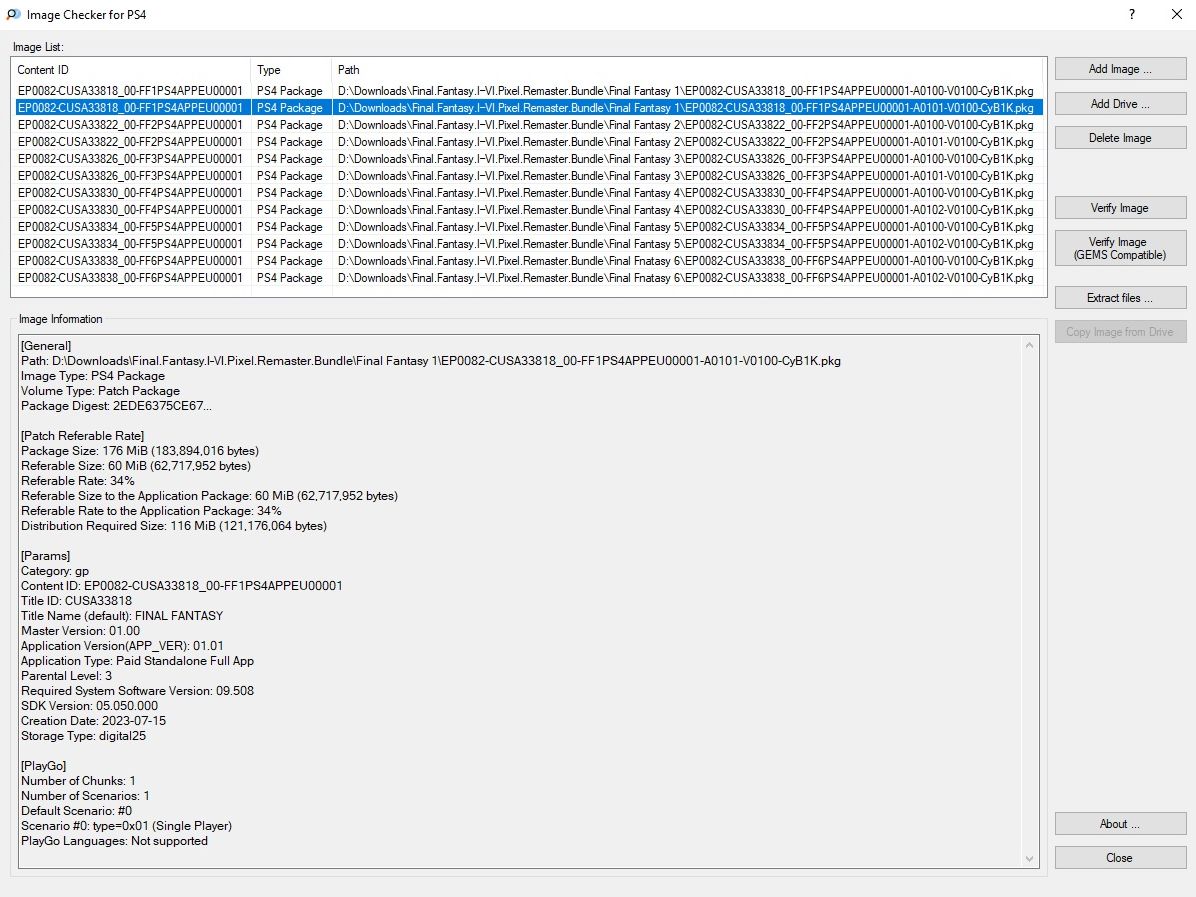Click the Storage Type: digital25 line

point(83,736)
